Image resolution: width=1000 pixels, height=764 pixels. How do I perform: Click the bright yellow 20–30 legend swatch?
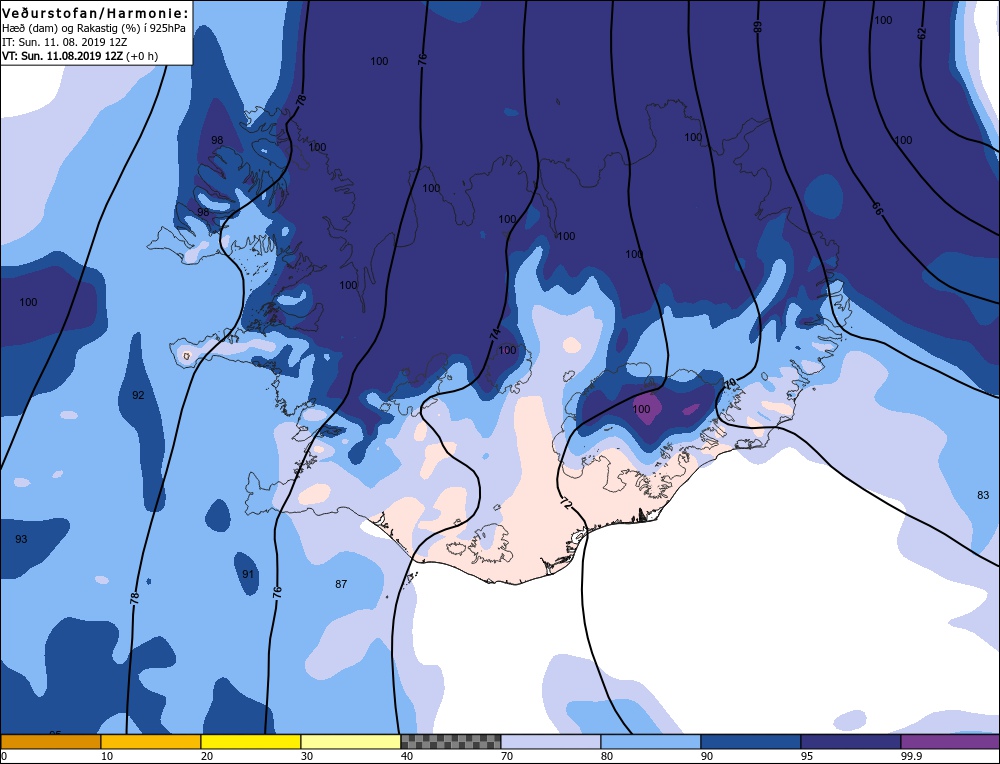click(x=251, y=741)
